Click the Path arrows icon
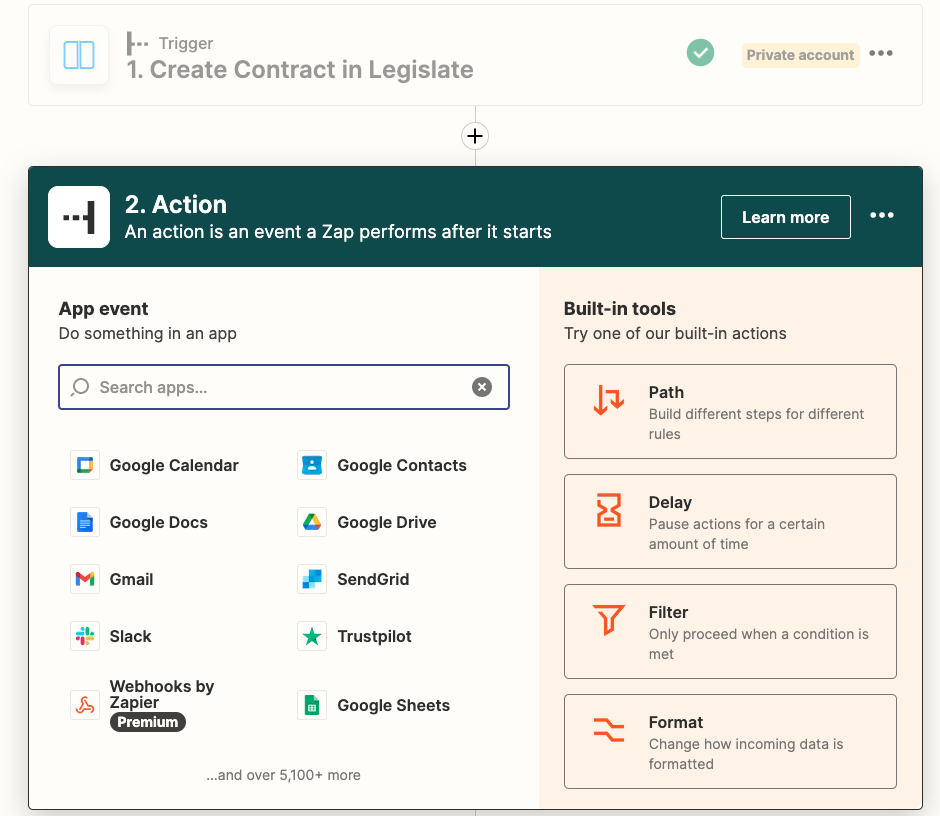Viewport: 940px width, 816px height. (608, 400)
